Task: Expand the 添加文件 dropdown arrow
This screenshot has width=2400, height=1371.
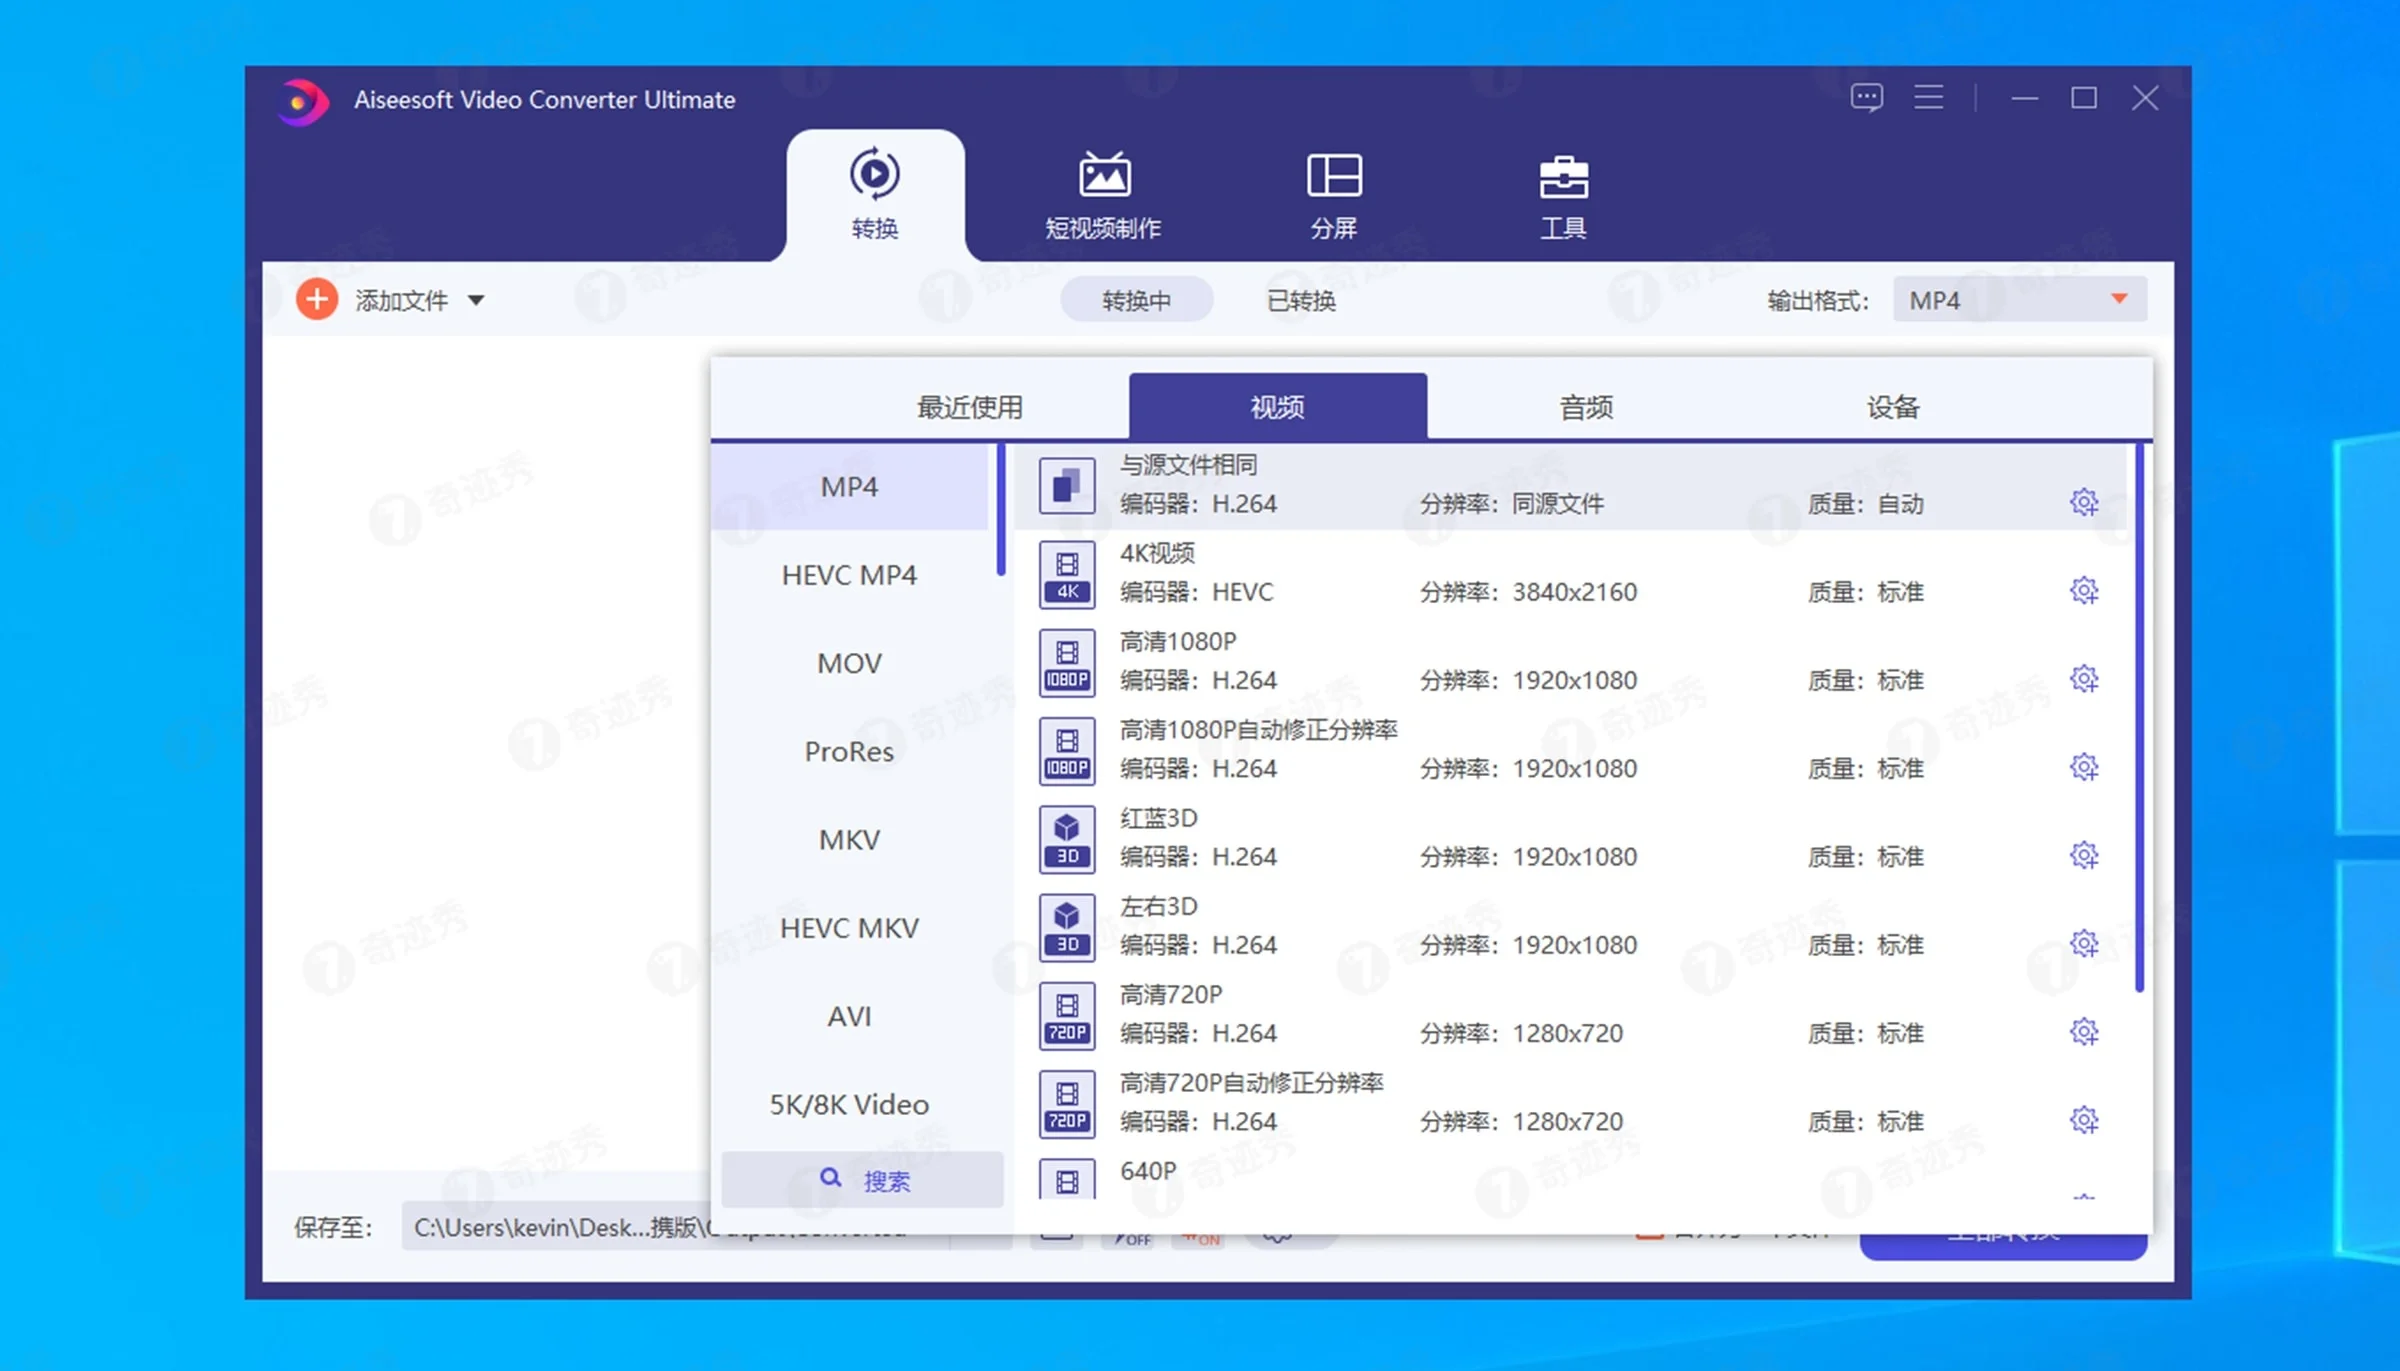Action: tap(478, 300)
